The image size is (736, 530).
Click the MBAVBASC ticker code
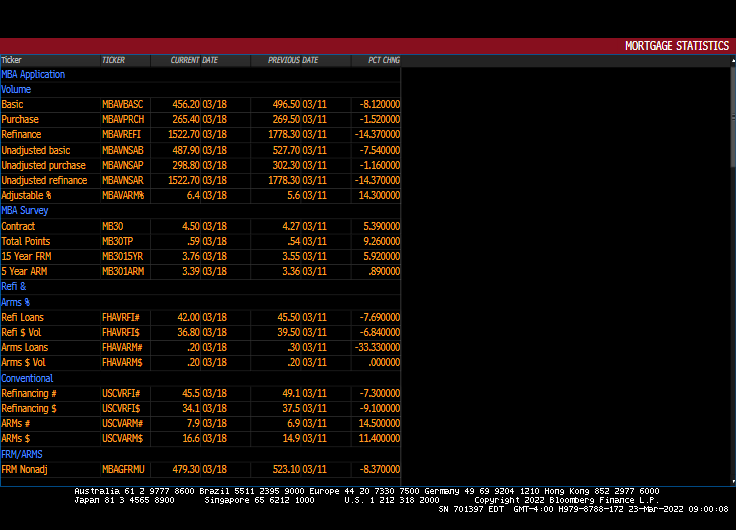point(122,105)
